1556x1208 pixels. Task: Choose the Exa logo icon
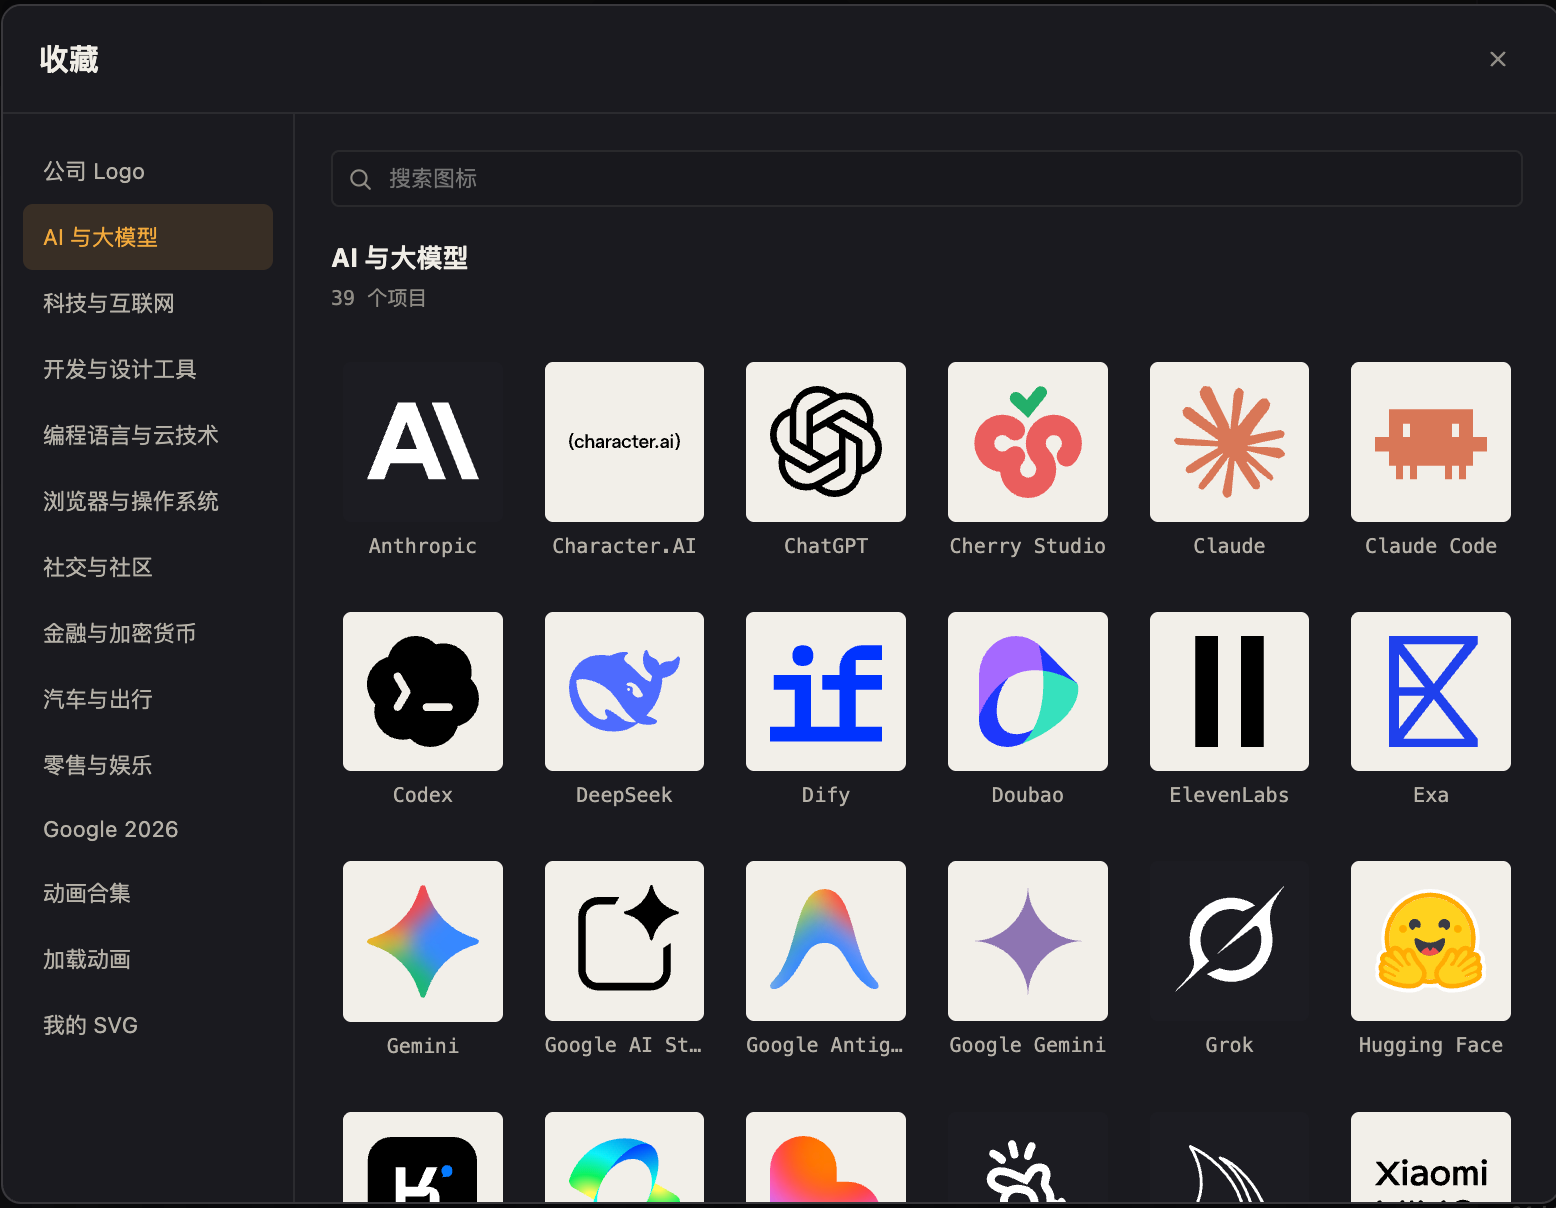(x=1431, y=691)
